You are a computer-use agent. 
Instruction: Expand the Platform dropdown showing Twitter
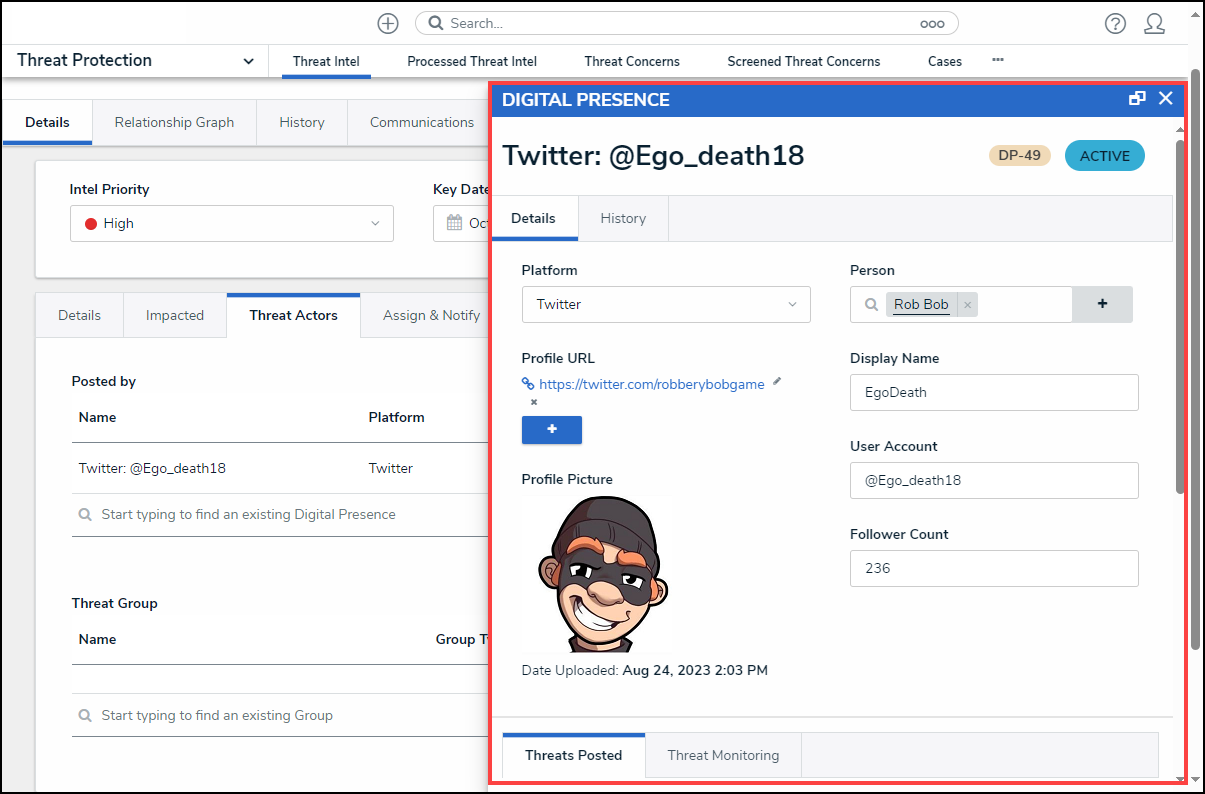[x=666, y=304]
